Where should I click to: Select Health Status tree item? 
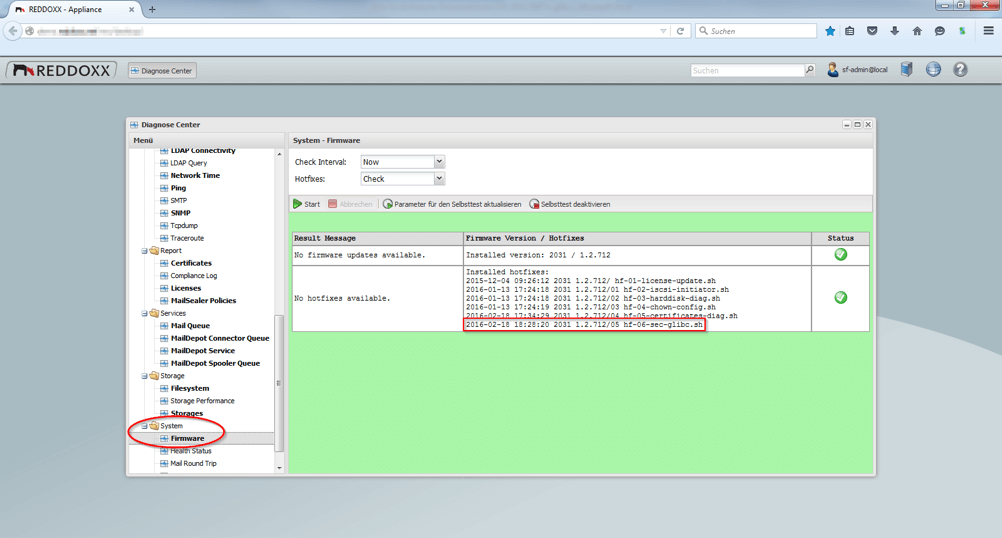click(190, 450)
